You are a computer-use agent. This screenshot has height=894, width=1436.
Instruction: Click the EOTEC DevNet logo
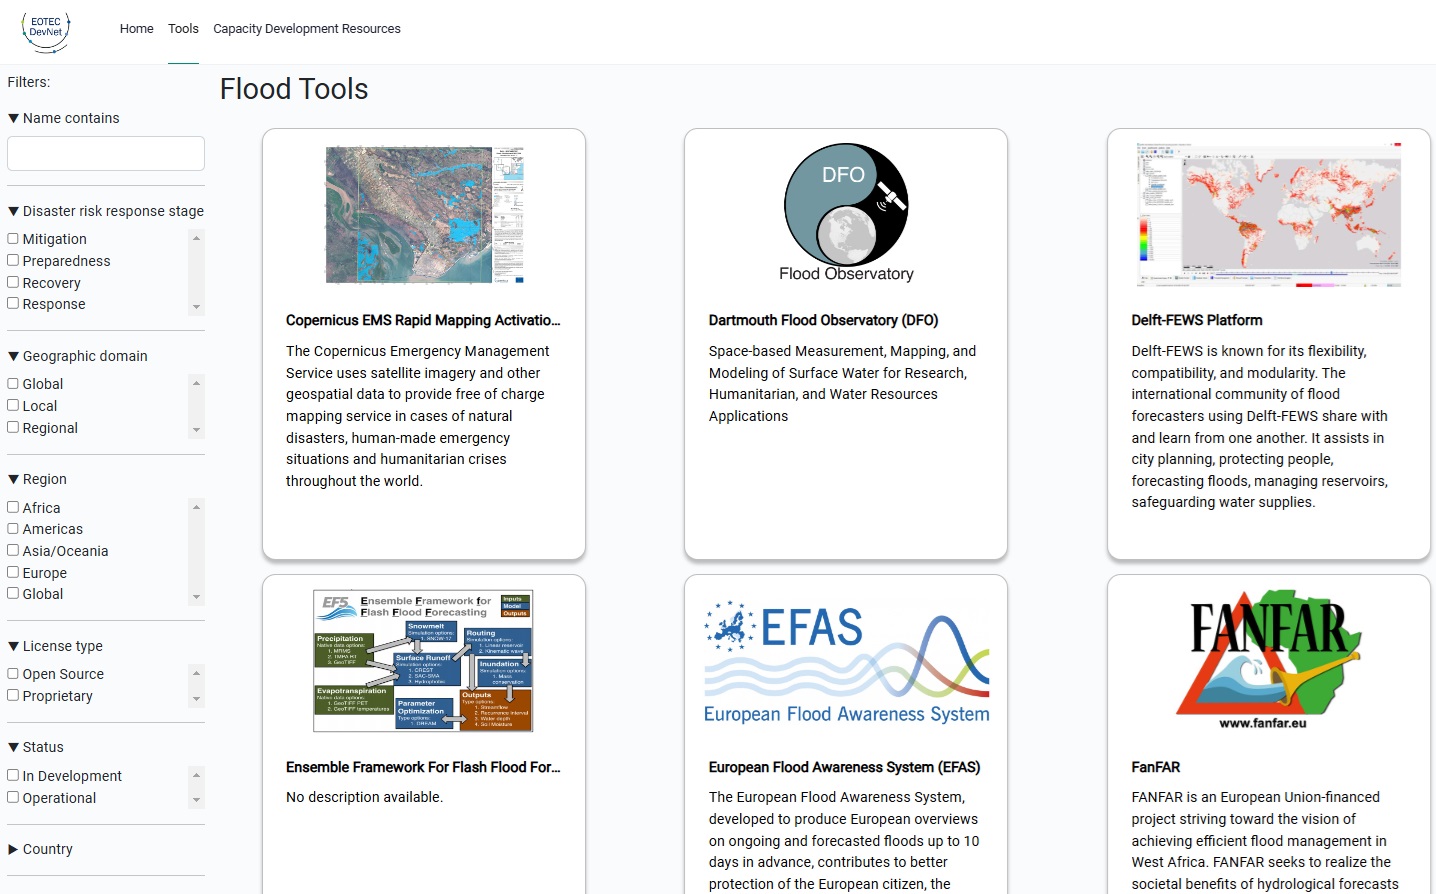[45, 30]
